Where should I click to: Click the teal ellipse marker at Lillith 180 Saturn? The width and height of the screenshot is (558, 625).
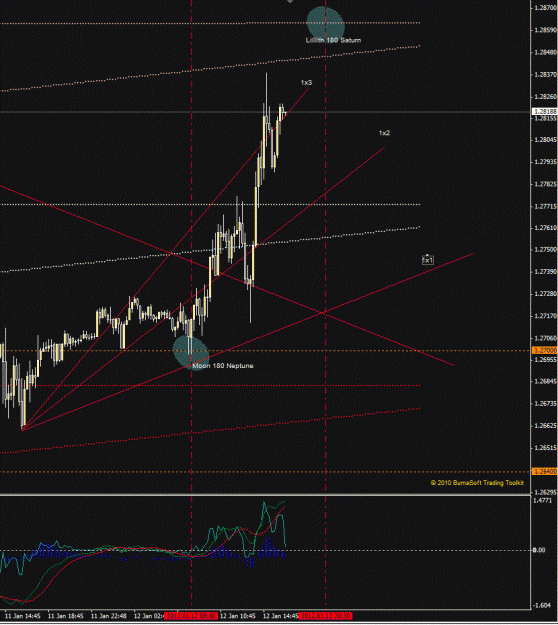(326, 23)
